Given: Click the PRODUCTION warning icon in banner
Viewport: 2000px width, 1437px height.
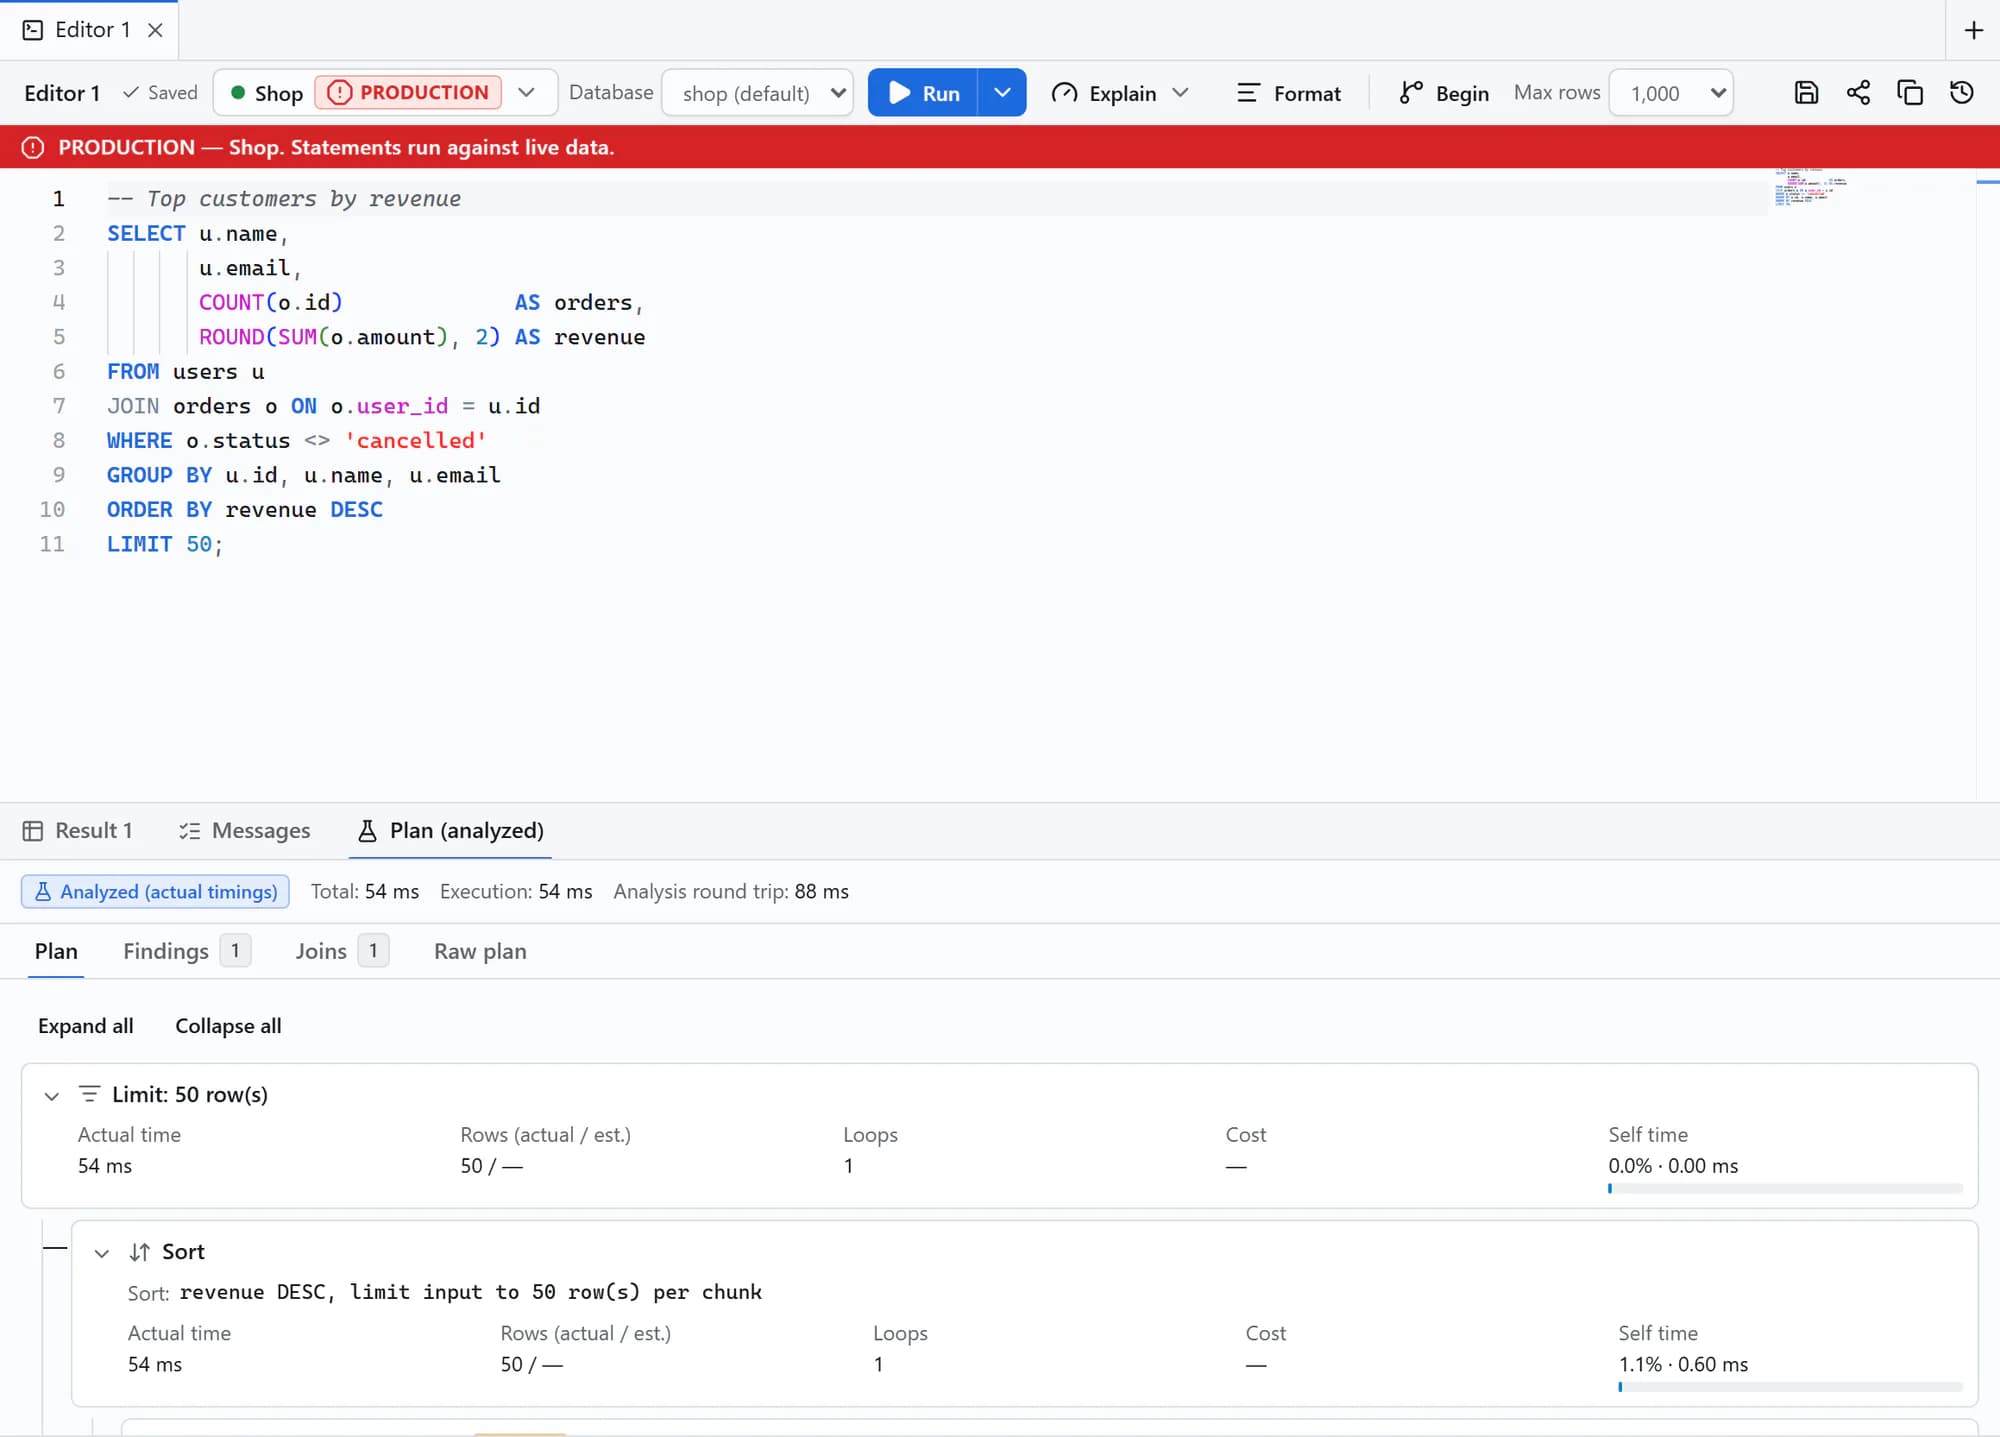Looking at the screenshot, I should click(x=33, y=148).
